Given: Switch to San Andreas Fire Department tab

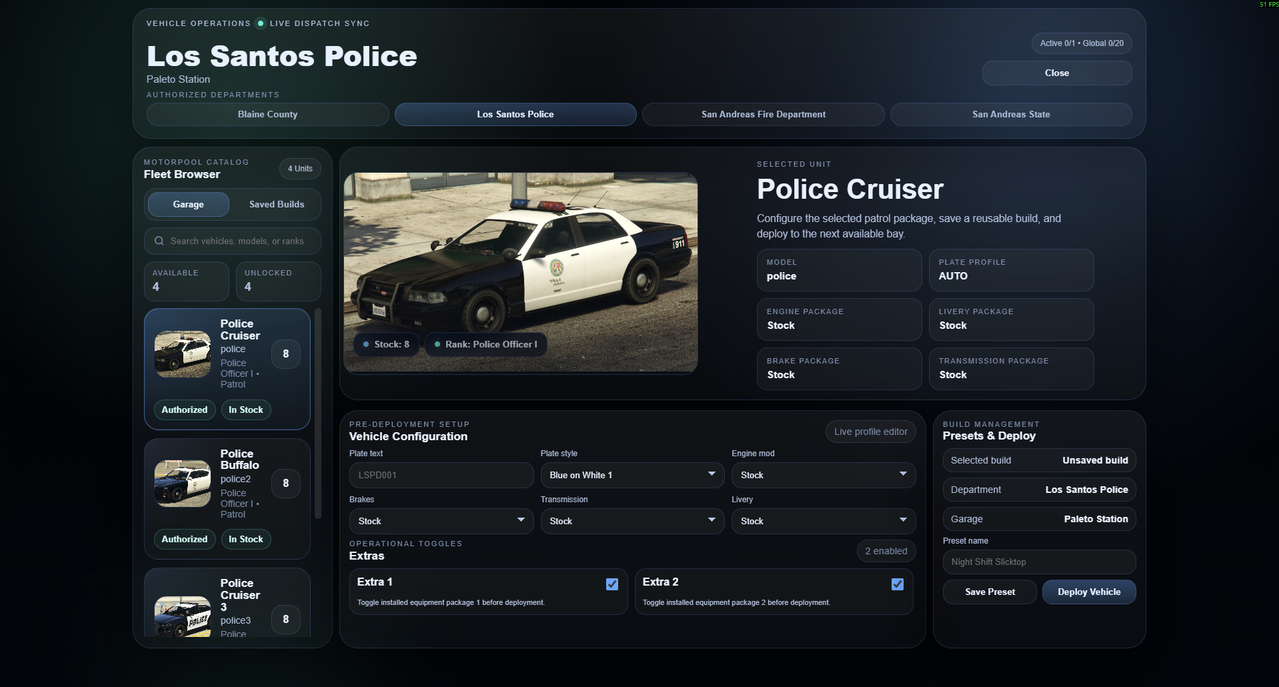Looking at the screenshot, I should (x=763, y=114).
